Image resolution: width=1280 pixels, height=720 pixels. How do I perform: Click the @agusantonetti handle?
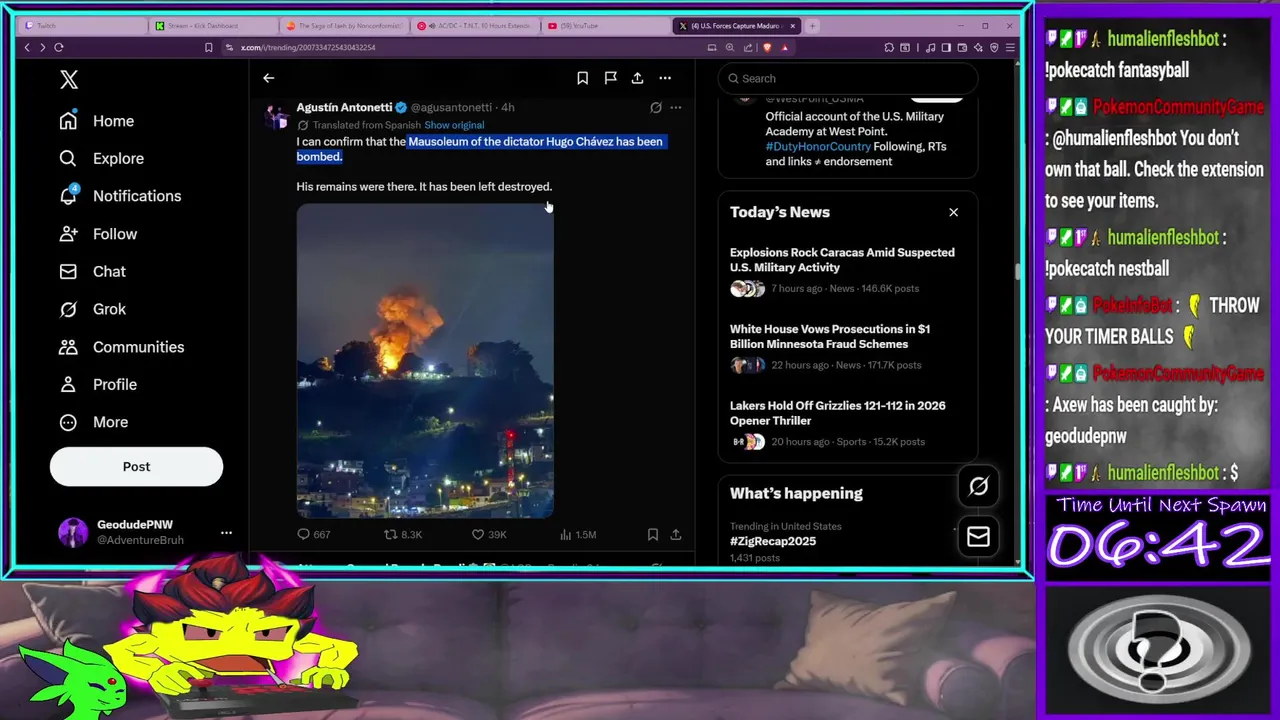click(451, 107)
